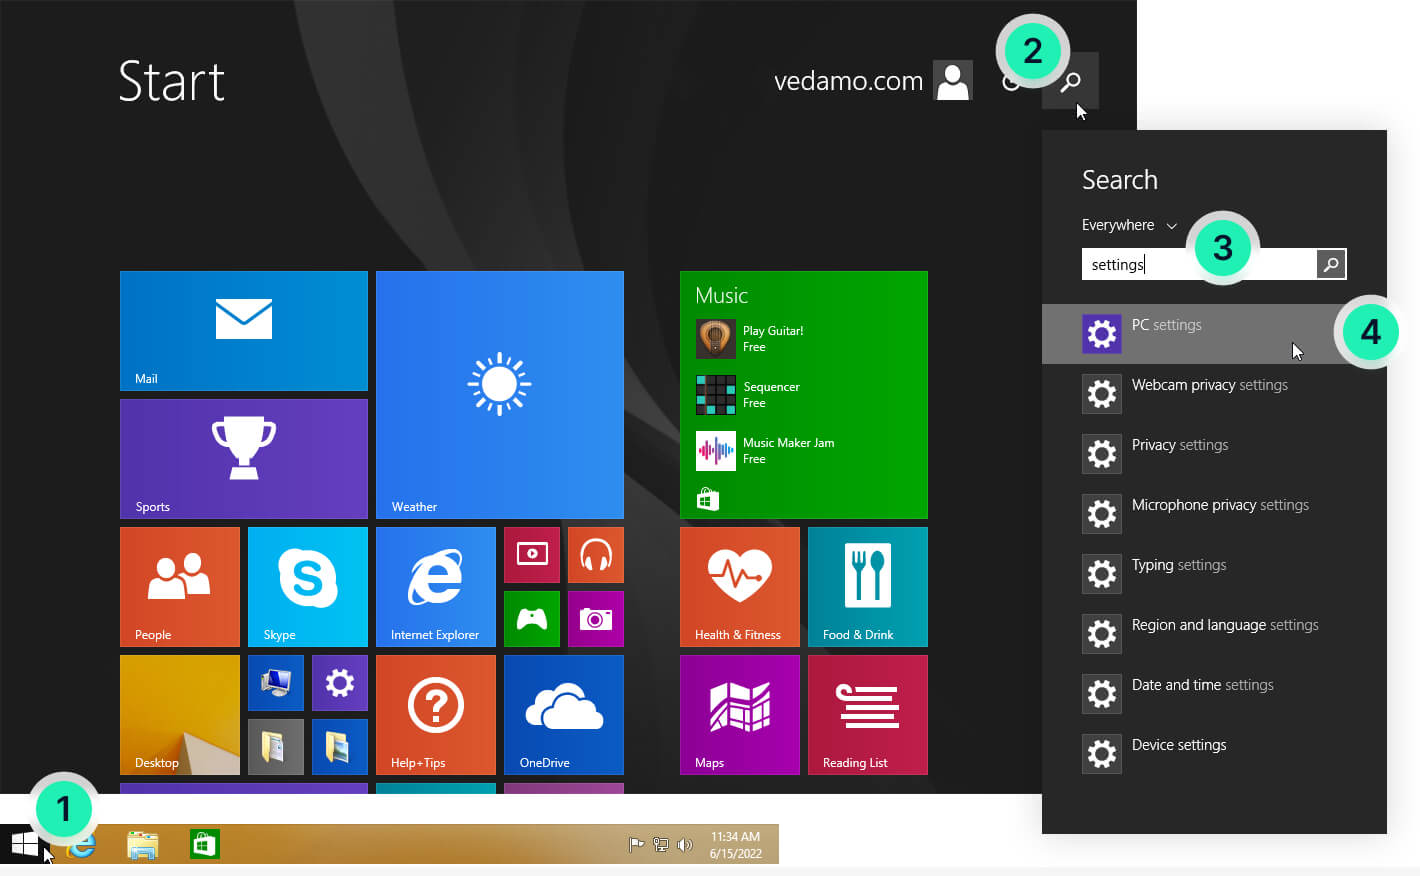1420x876 pixels.
Task: Select Device settings result
Action: pos(1214,754)
